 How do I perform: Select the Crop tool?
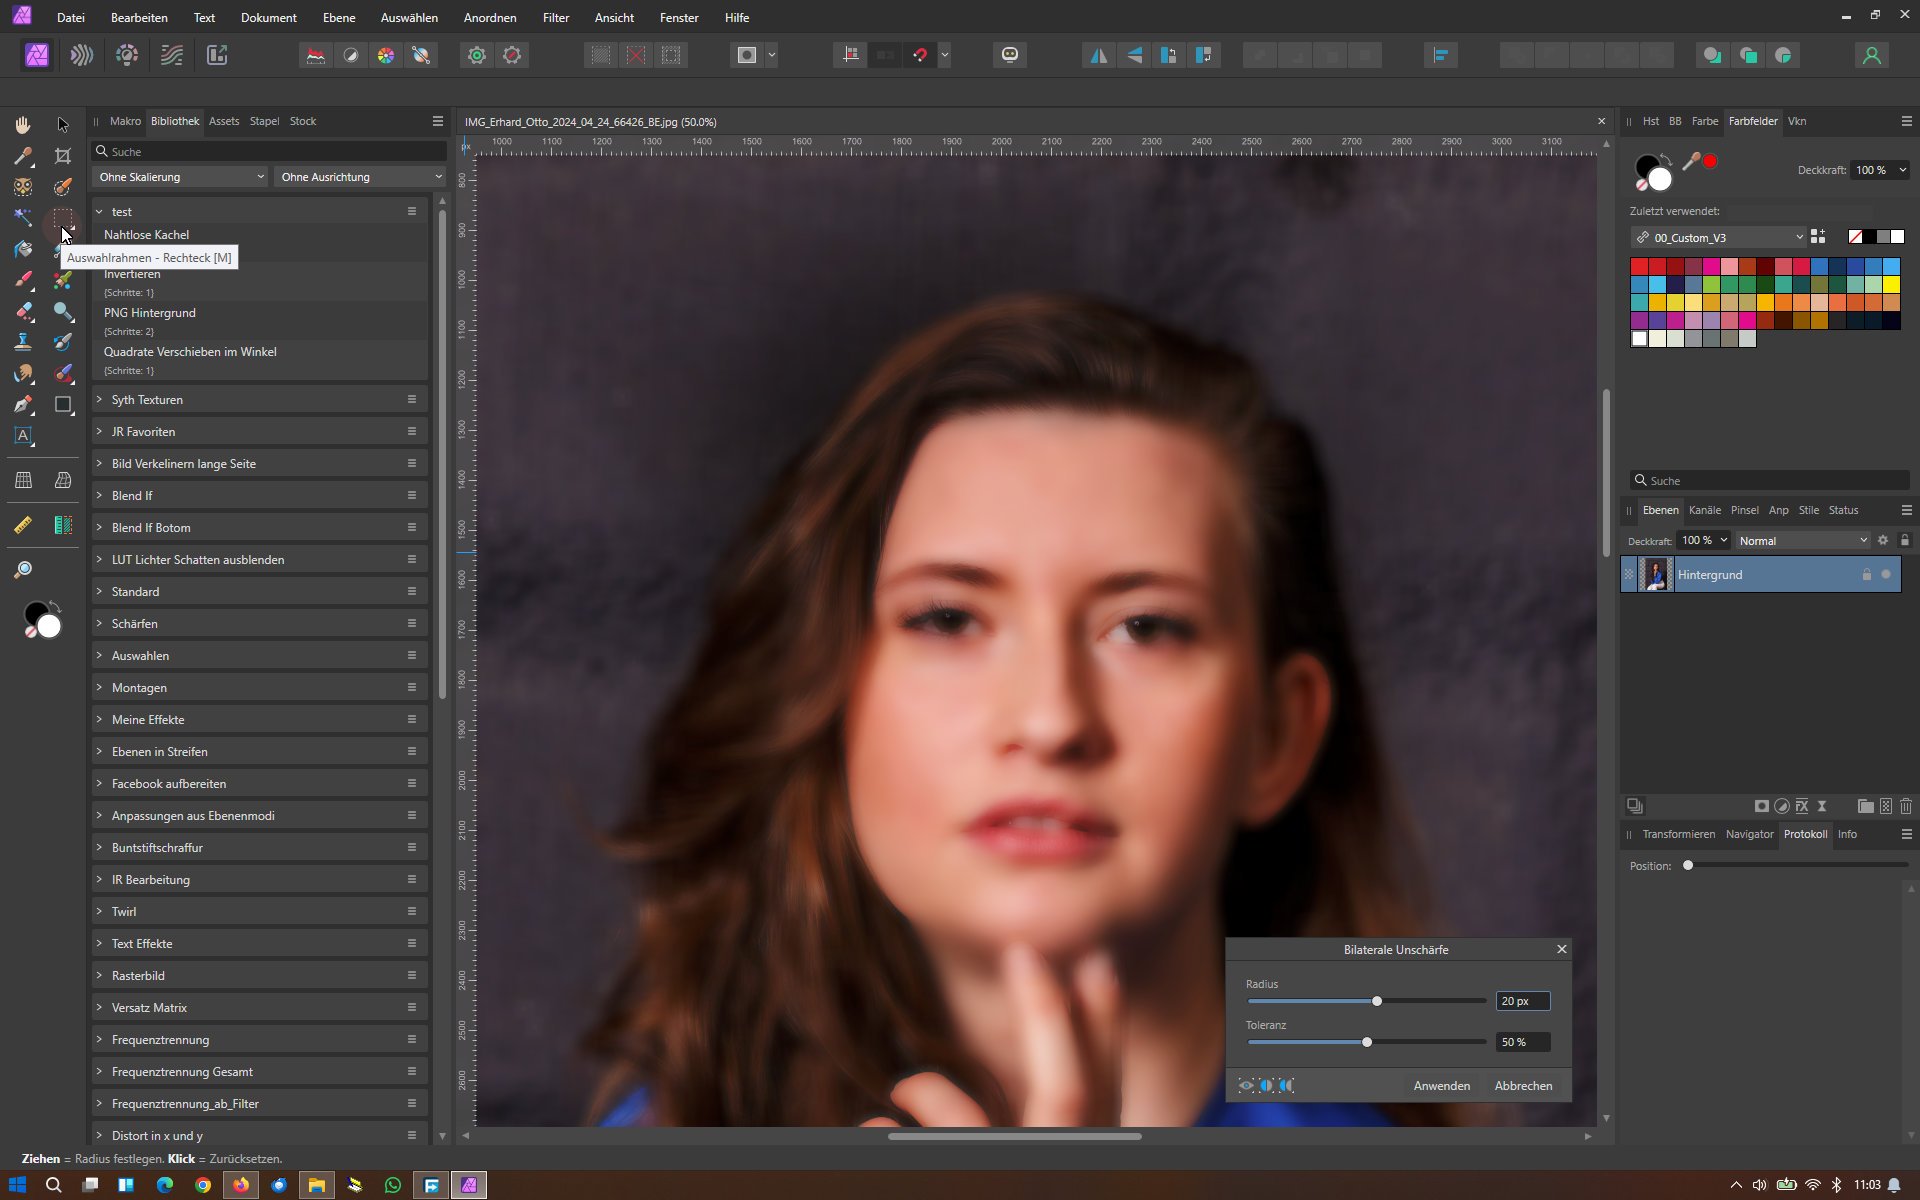coord(63,156)
